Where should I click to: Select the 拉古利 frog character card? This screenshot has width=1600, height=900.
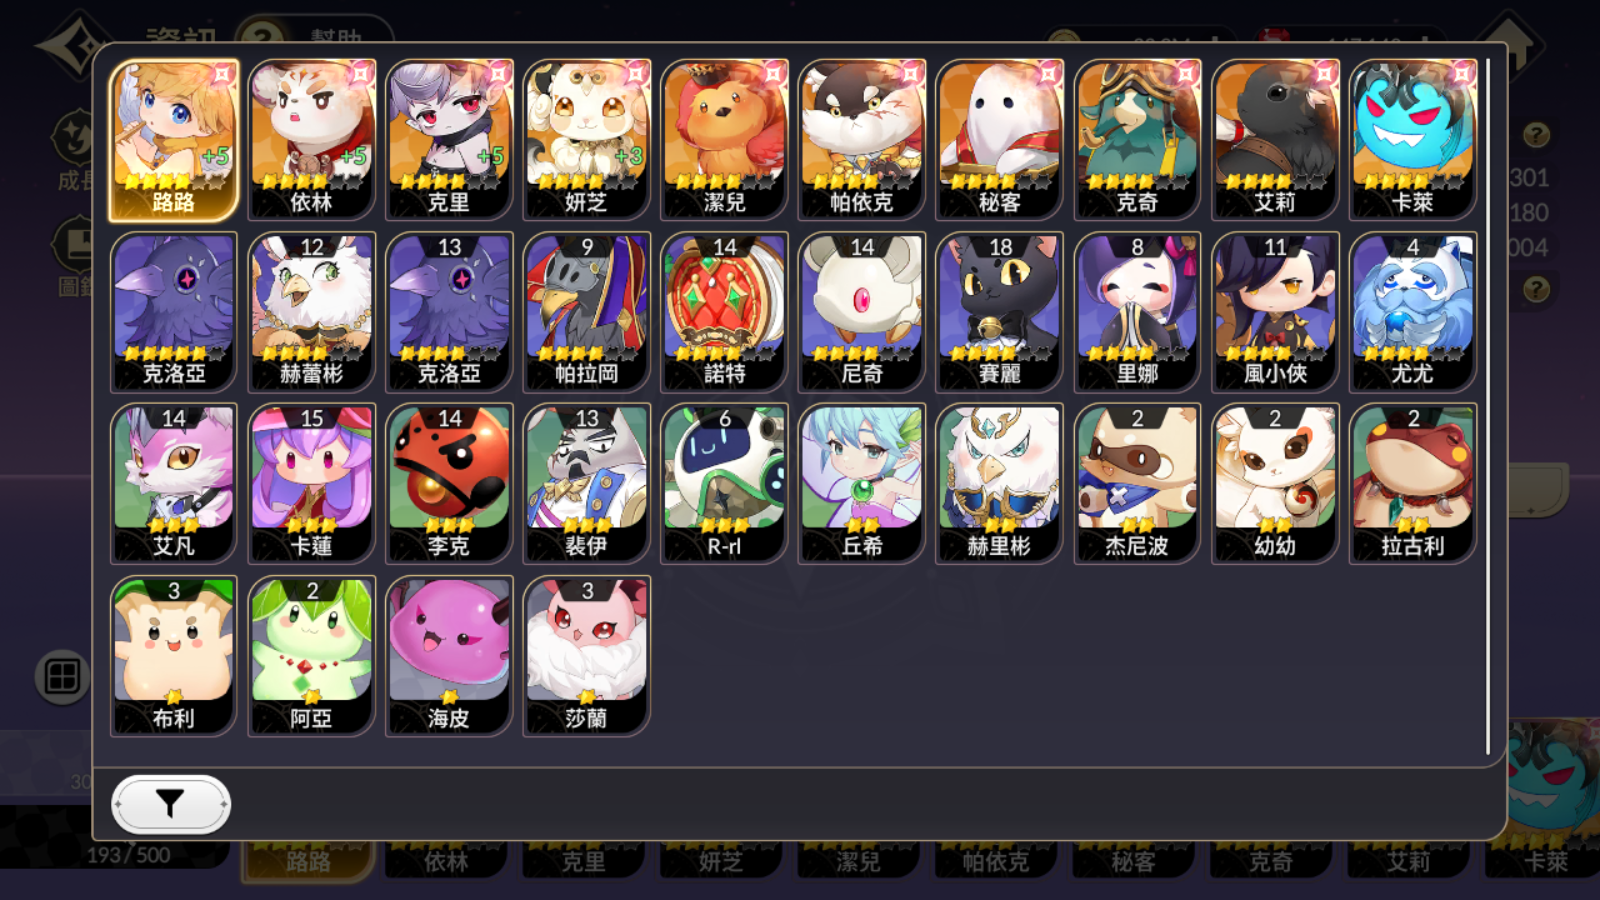pyautogui.click(x=1413, y=484)
